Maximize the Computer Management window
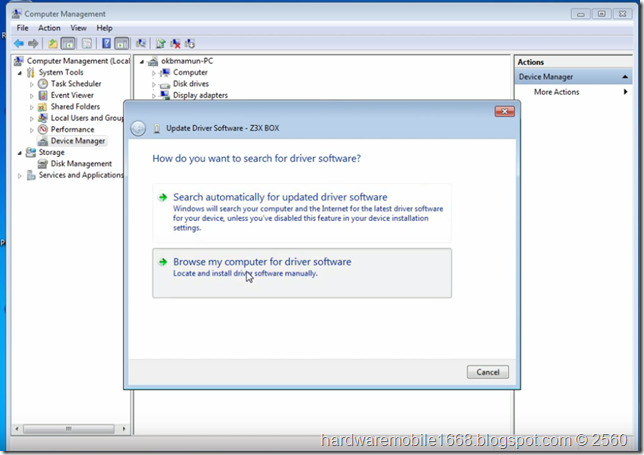Image resolution: width=644 pixels, height=455 pixels. (601, 14)
